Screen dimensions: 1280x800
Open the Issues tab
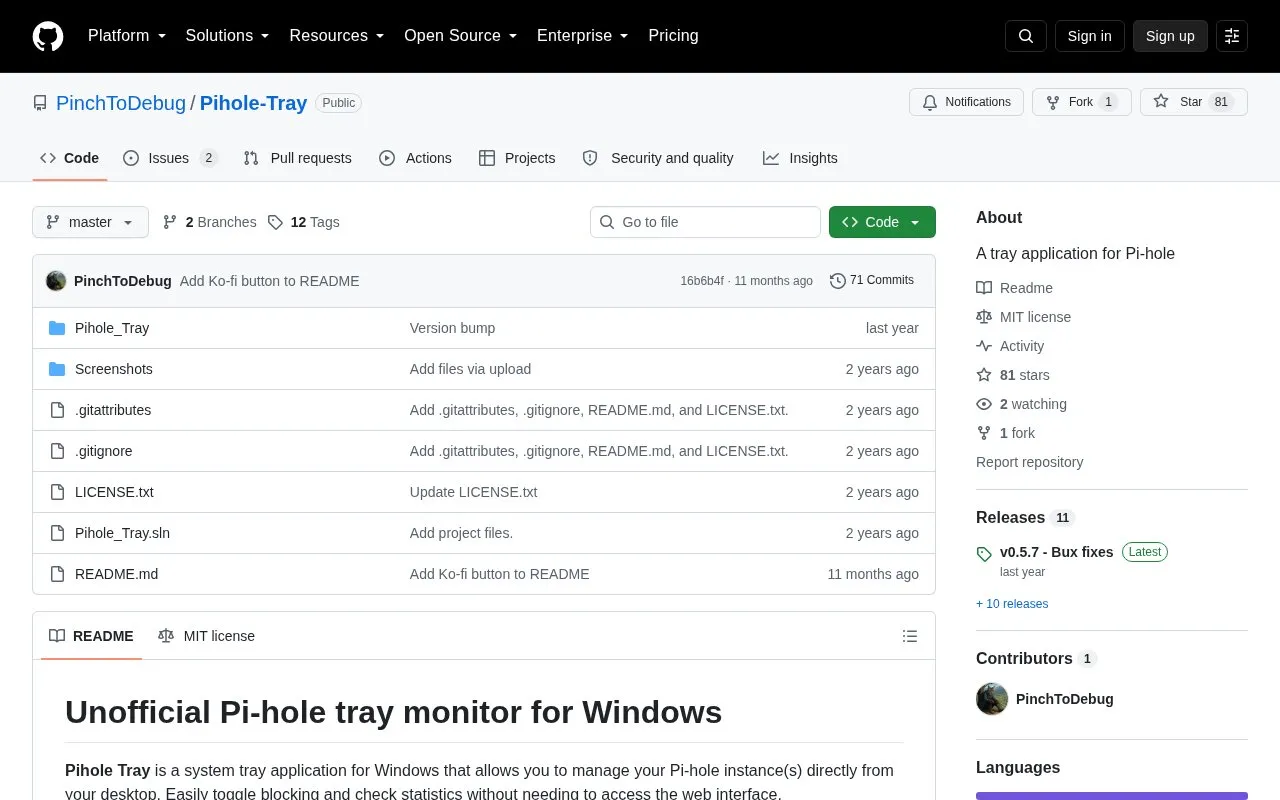[170, 158]
